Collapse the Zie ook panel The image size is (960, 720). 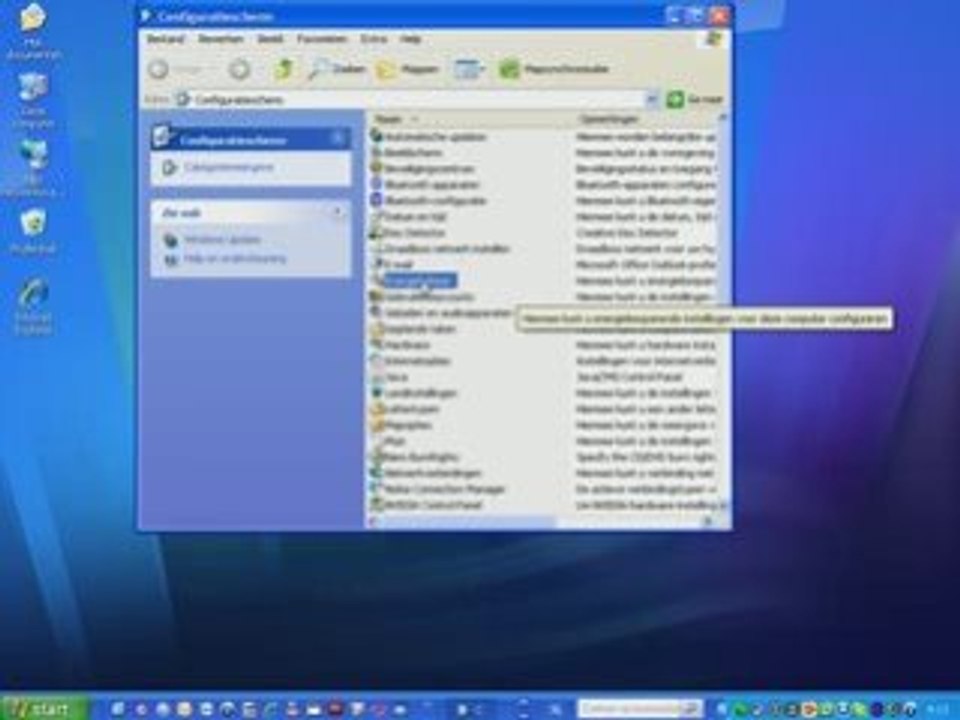337,212
